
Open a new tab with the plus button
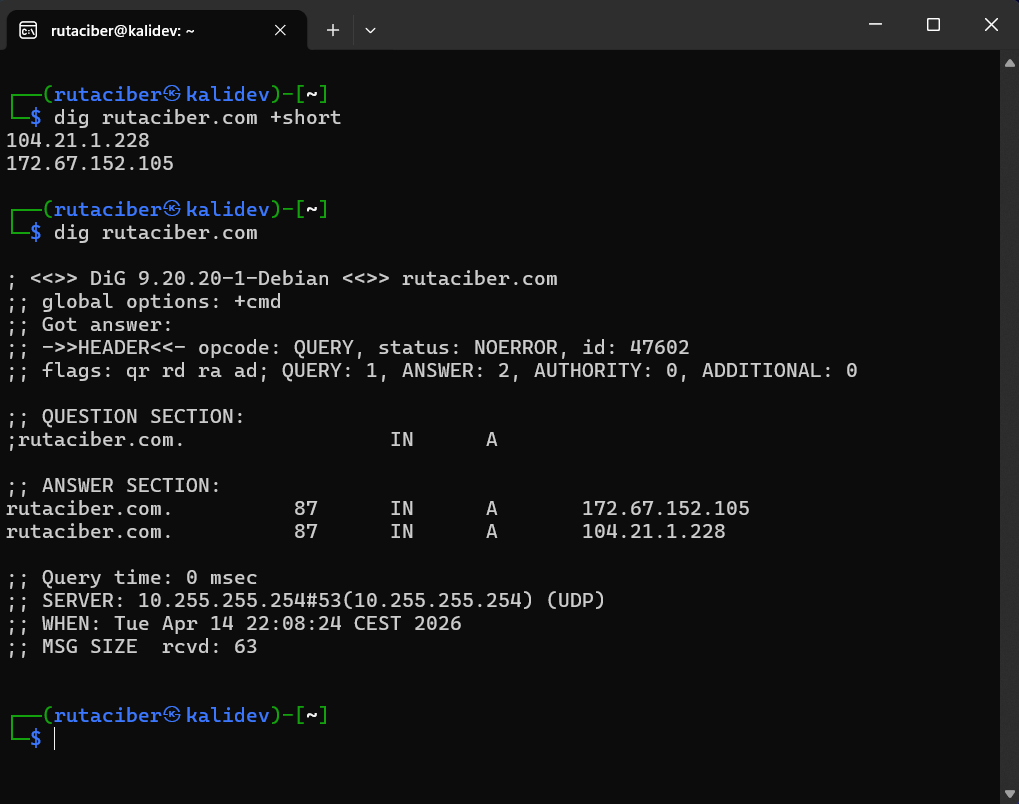333,30
